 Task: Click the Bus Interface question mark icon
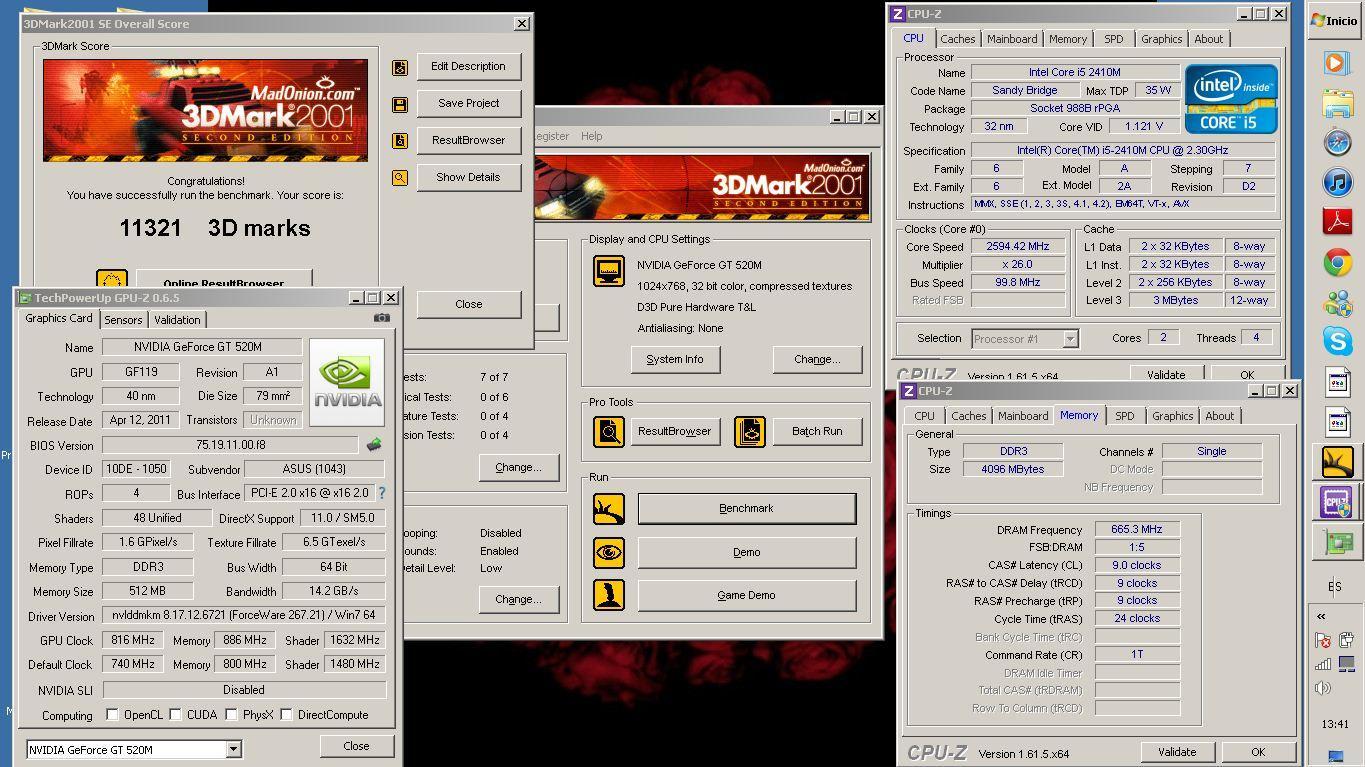[381, 493]
